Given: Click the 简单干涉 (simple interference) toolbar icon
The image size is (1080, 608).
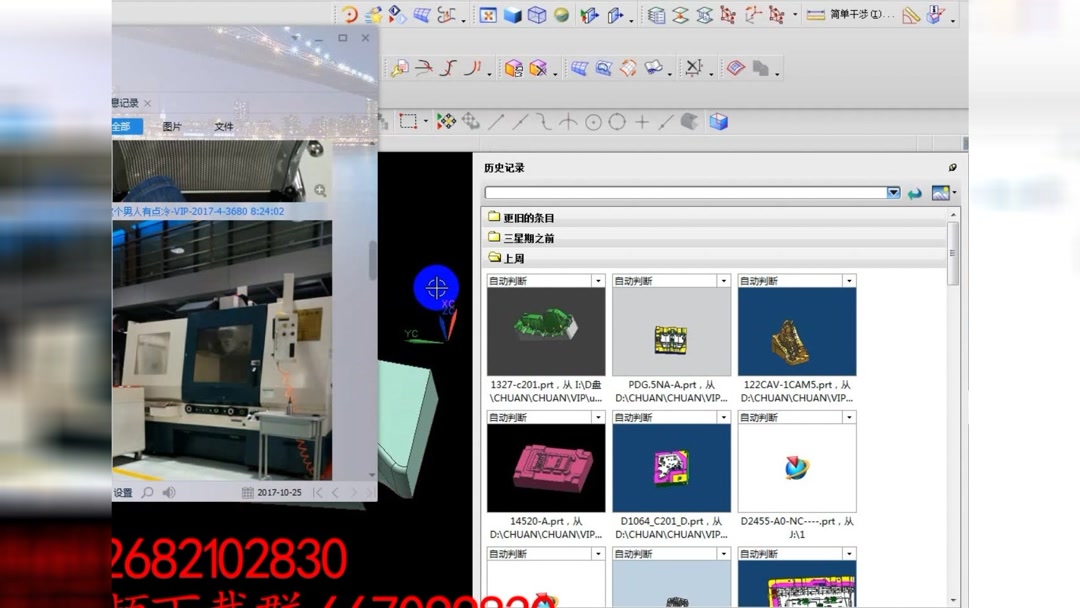Looking at the screenshot, I should tap(816, 14).
